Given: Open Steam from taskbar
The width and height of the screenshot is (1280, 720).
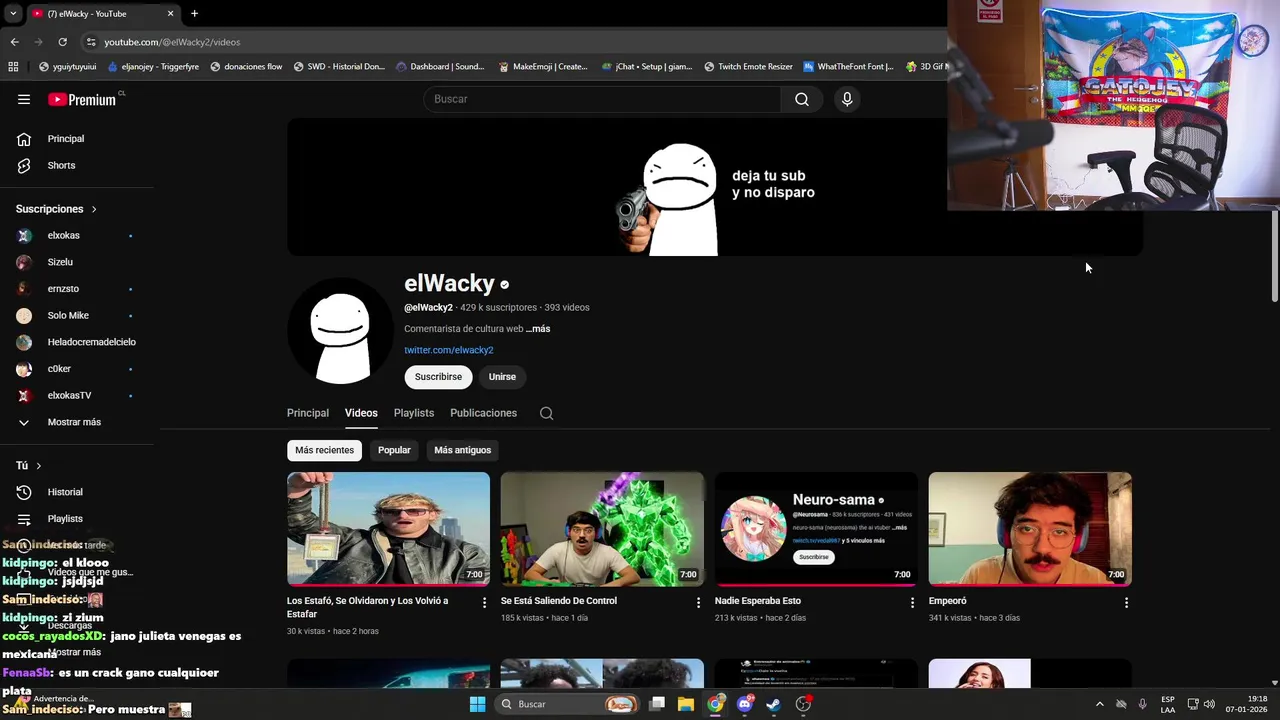Looking at the screenshot, I should tap(773, 704).
